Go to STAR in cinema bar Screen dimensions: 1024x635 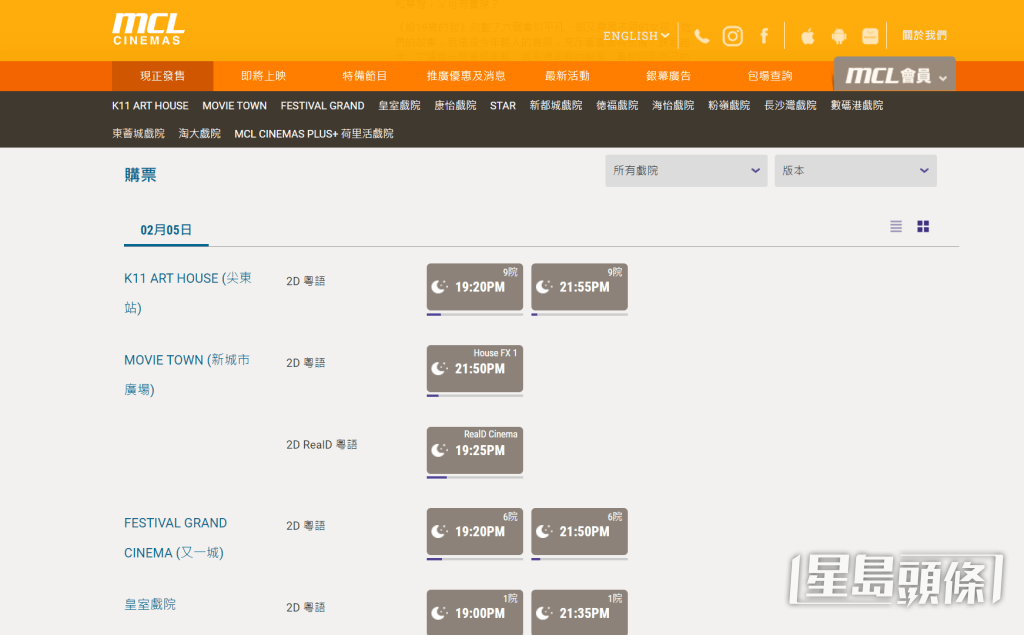pyautogui.click(x=503, y=105)
